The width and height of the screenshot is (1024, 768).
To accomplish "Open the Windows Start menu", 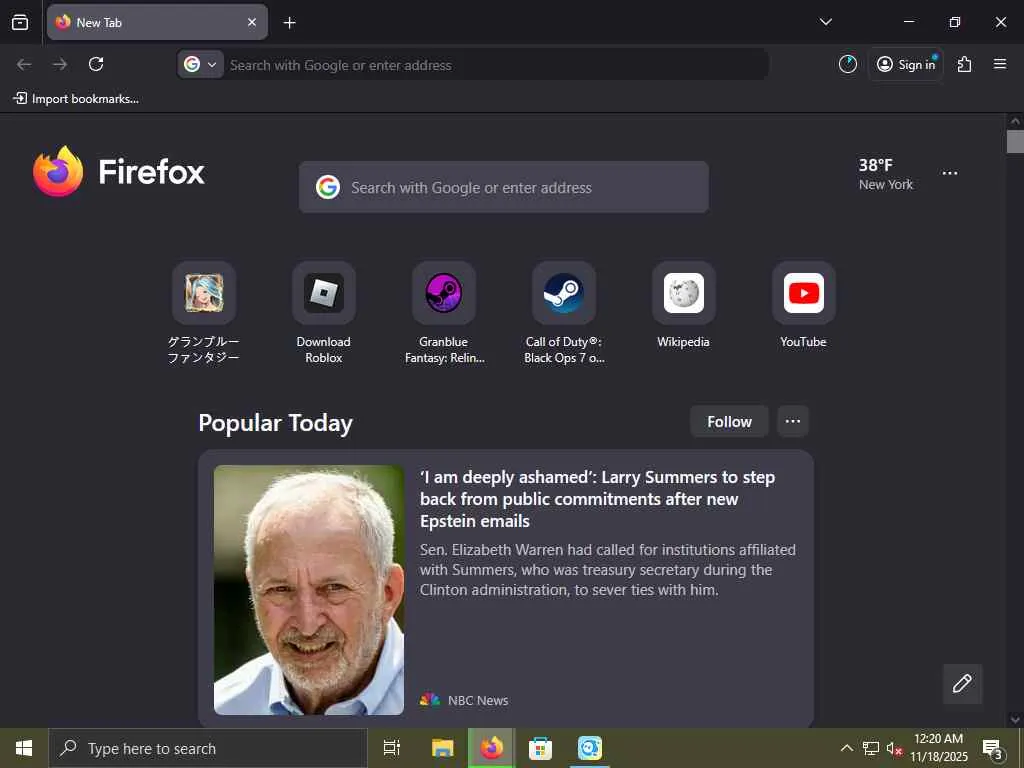I will [x=24, y=748].
